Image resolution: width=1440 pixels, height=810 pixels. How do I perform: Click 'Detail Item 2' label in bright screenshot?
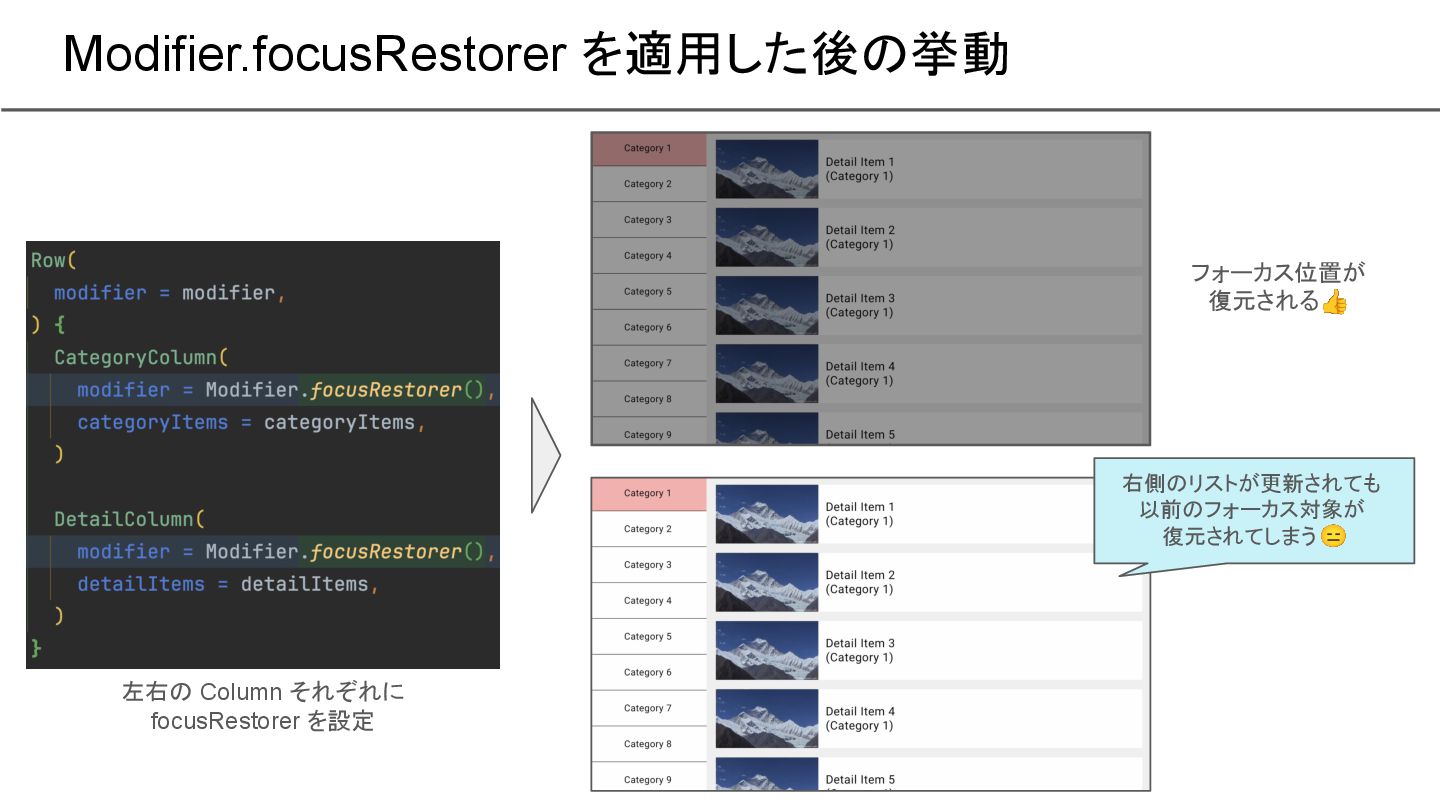coord(860,575)
